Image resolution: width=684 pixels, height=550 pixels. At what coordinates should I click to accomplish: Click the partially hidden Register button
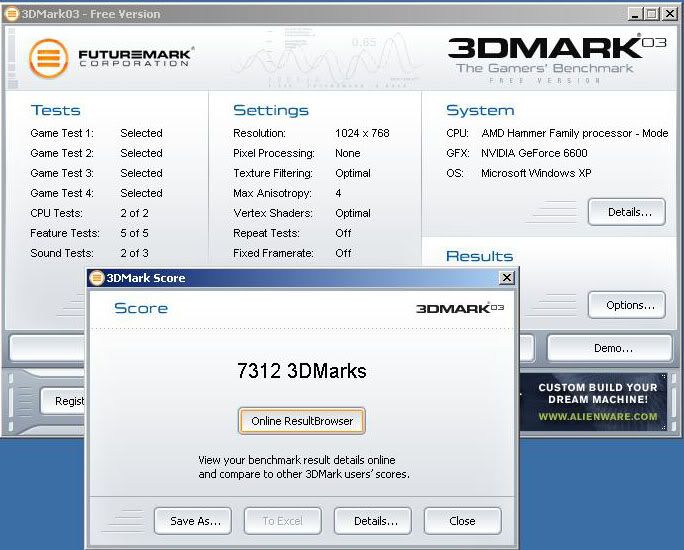[64, 401]
